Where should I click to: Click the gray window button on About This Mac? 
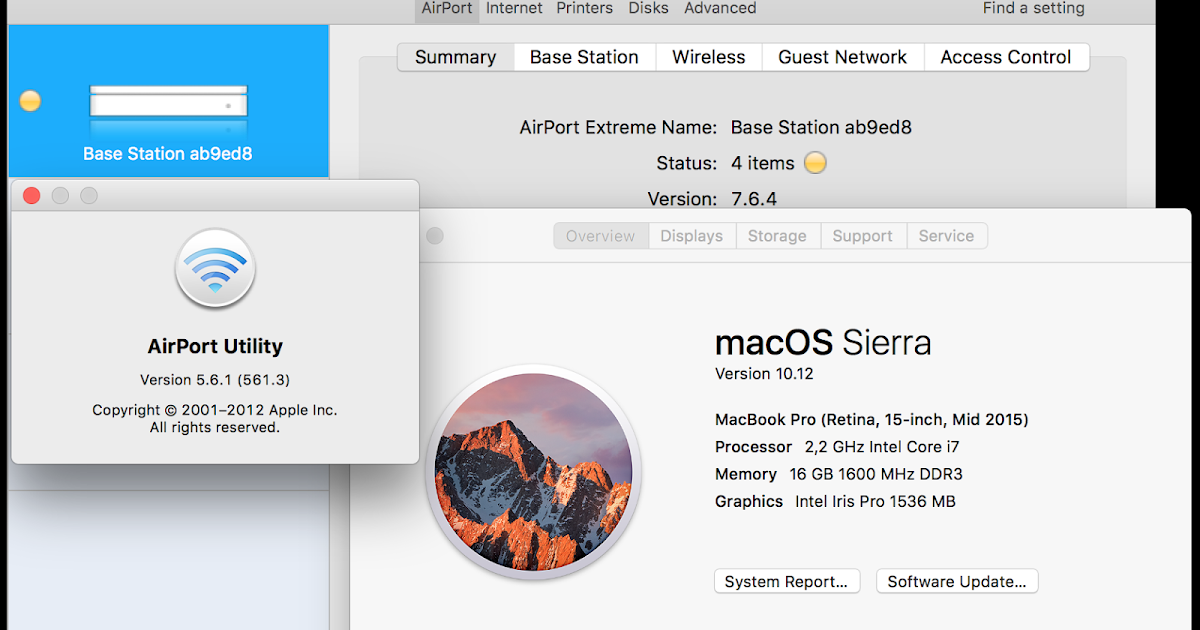pos(434,236)
